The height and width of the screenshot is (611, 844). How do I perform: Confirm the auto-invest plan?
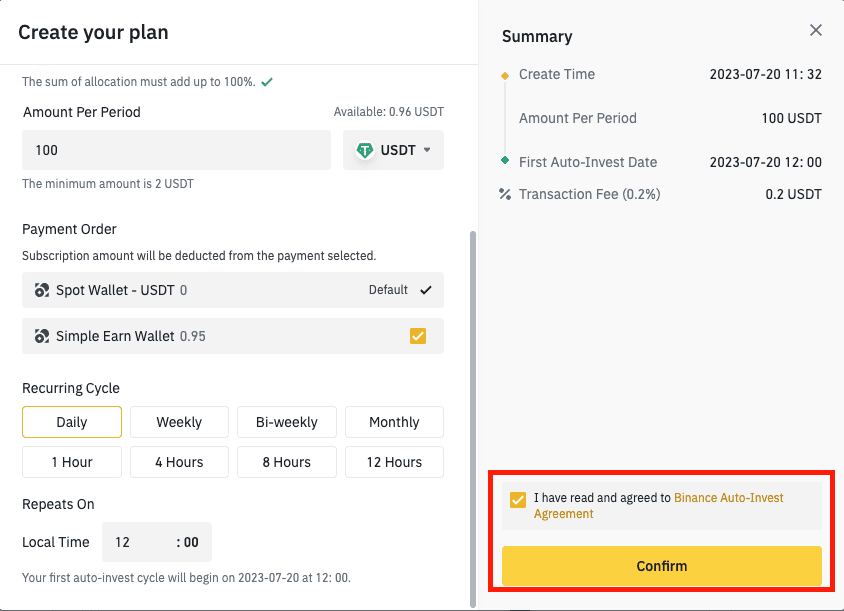coord(662,566)
